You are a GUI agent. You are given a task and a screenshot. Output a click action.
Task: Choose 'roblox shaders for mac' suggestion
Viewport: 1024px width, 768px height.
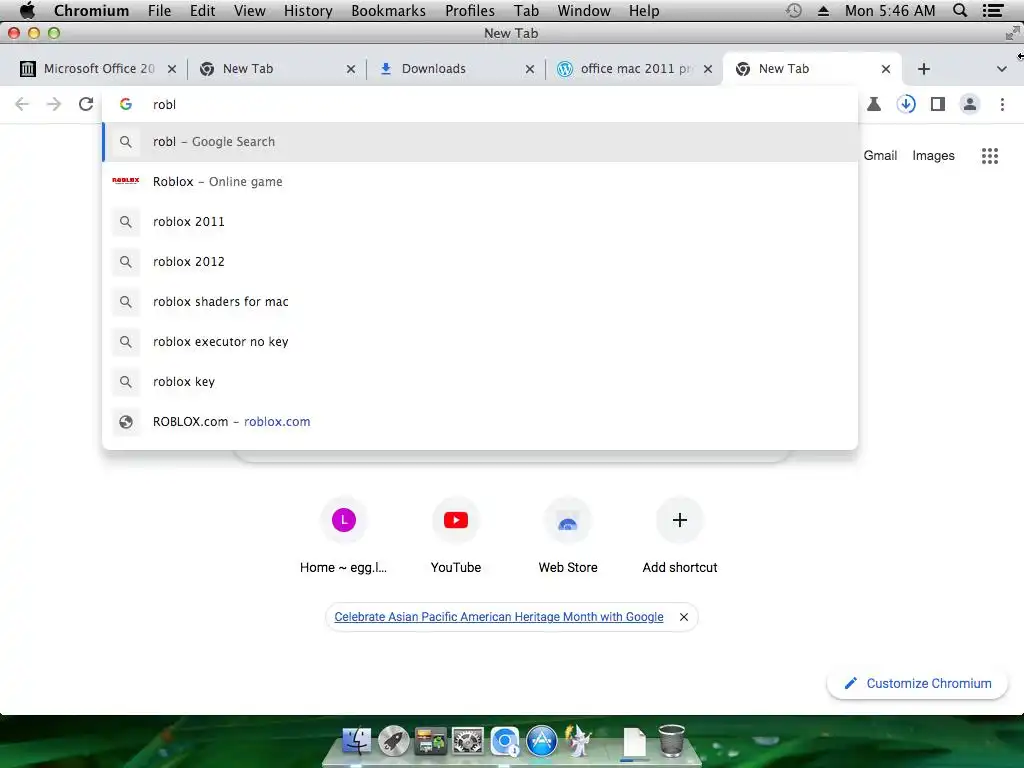480,302
